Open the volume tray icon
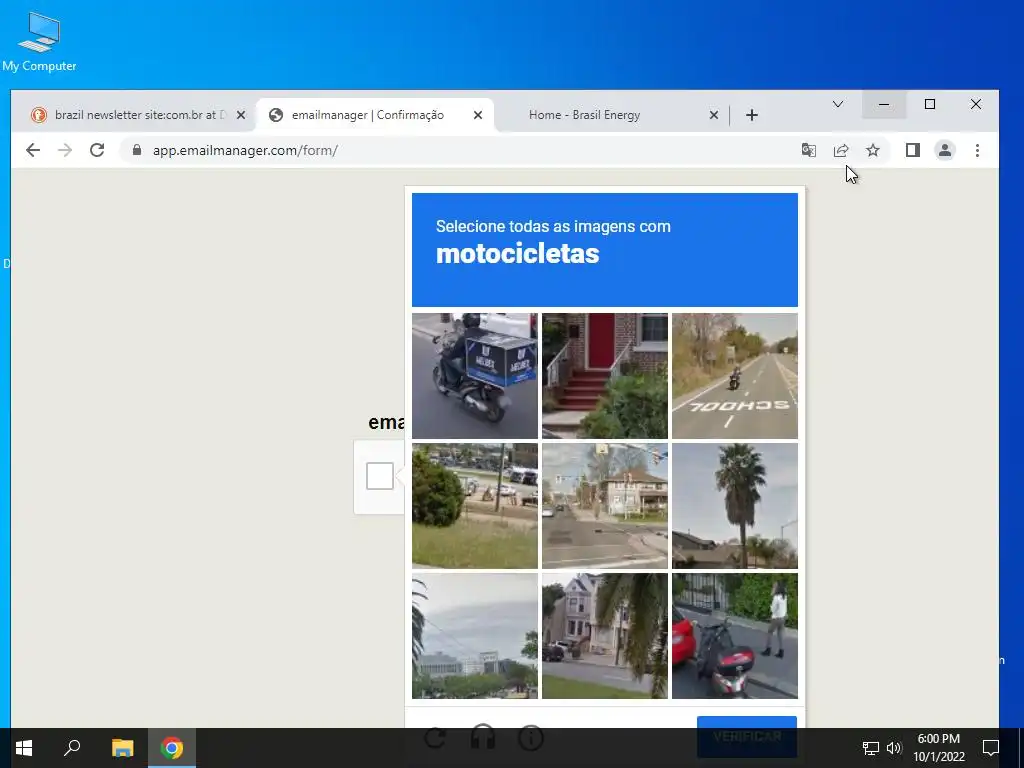 (x=894, y=748)
